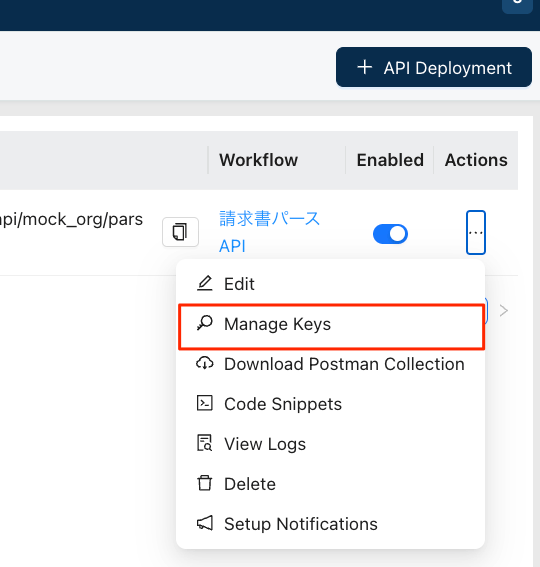Click the View Logs document icon

pos(205,443)
